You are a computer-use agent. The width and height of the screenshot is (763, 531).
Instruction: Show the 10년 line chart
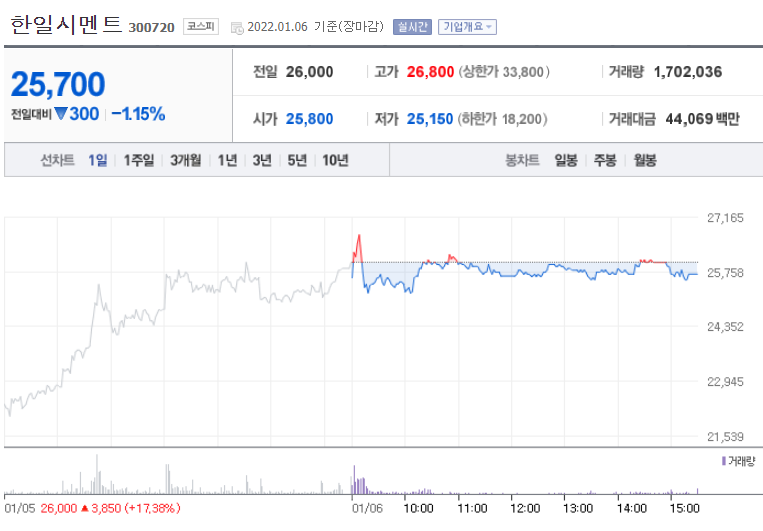click(x=335, y=160)
